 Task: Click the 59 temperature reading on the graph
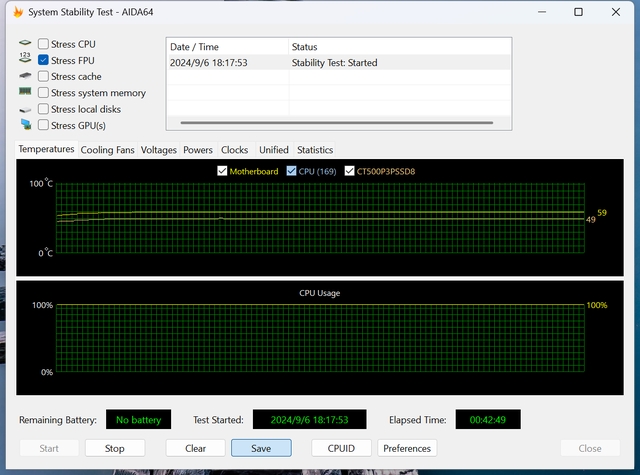pos(602,213)
